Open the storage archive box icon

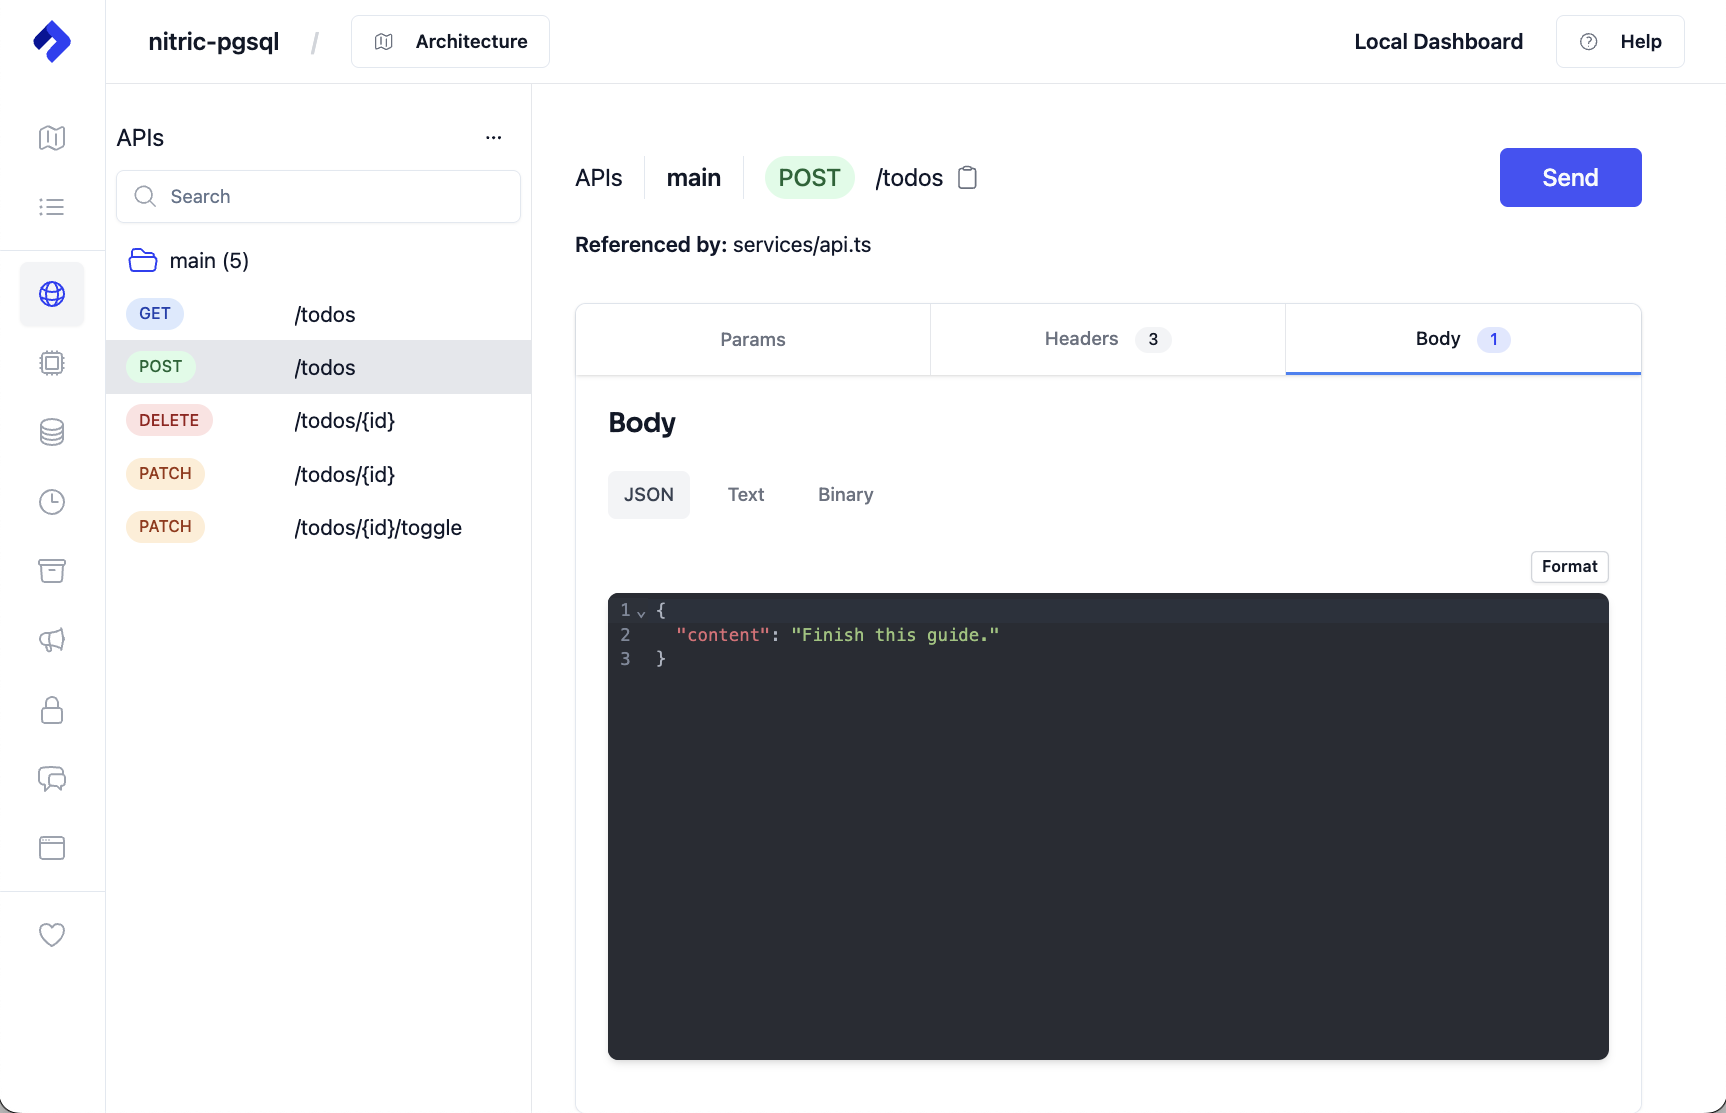tap(52, 571)
